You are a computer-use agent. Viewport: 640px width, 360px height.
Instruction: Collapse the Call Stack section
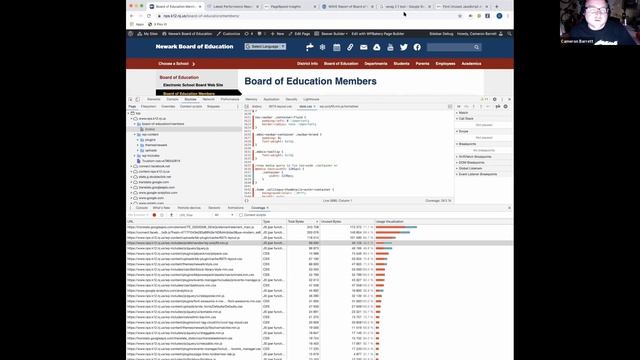click(466, 118)
